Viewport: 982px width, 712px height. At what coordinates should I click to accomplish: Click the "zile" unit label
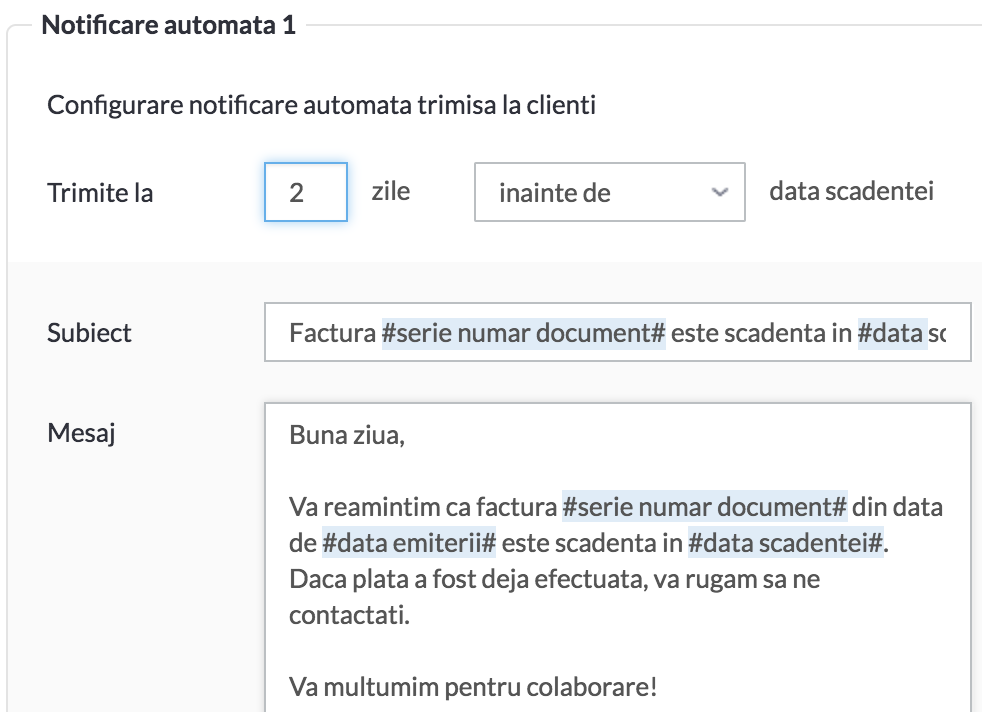tap(390, 191)
